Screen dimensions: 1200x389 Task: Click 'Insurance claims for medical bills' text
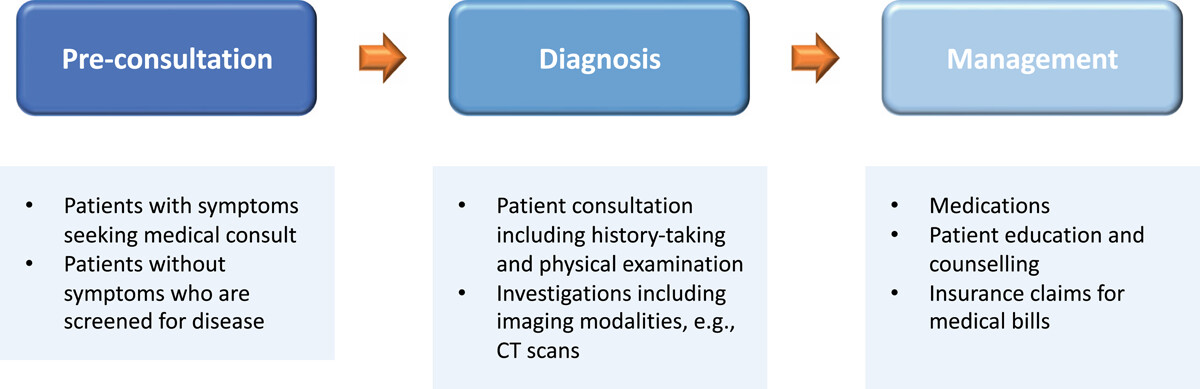point(1027,308)
